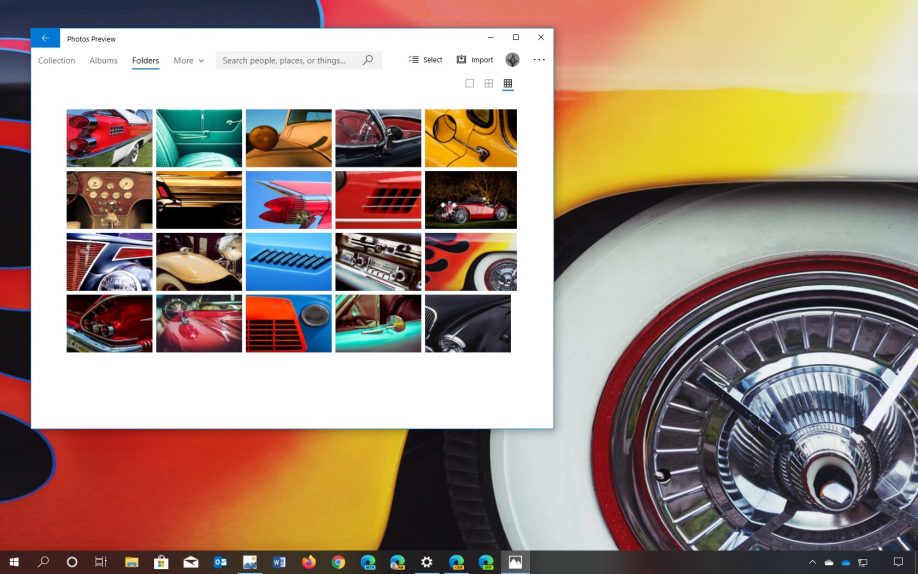Open the cream vintage fender photo

click(x=199, y=262)
